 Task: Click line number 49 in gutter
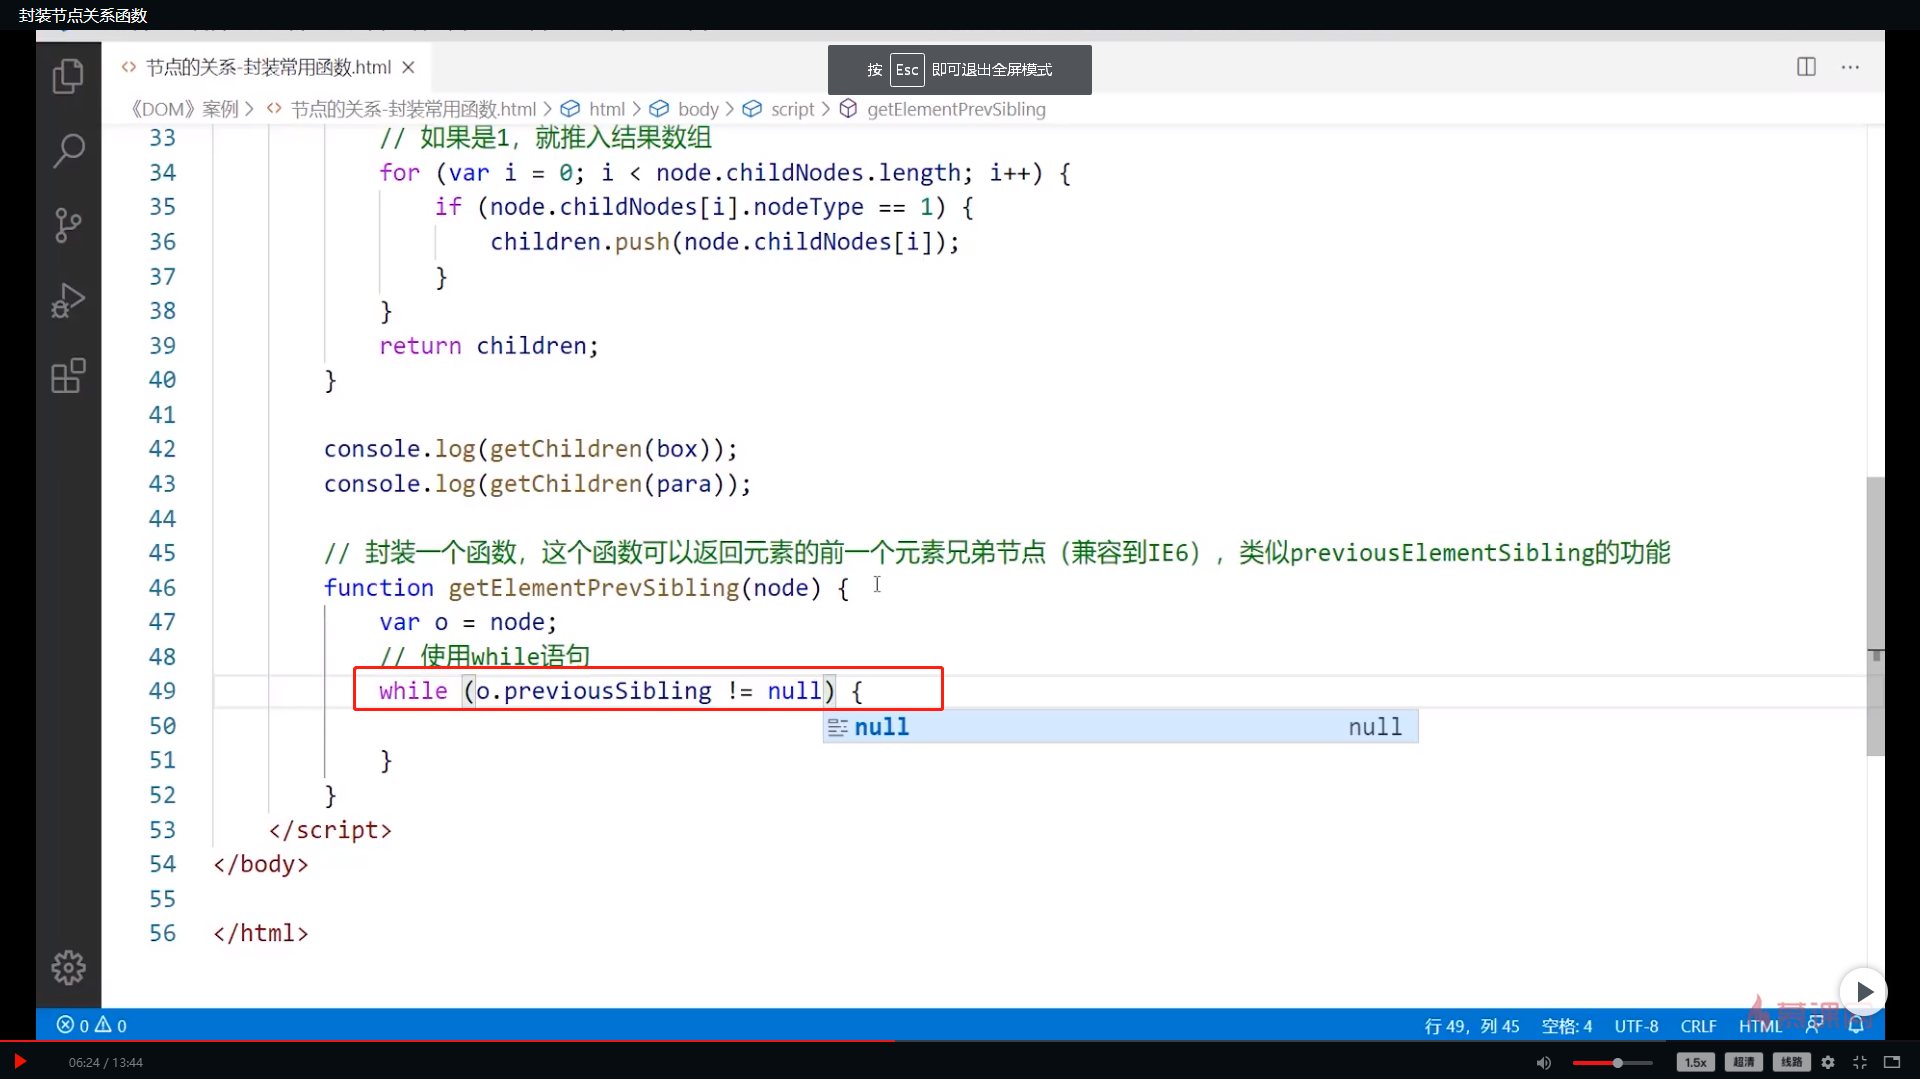click(162, 691)
